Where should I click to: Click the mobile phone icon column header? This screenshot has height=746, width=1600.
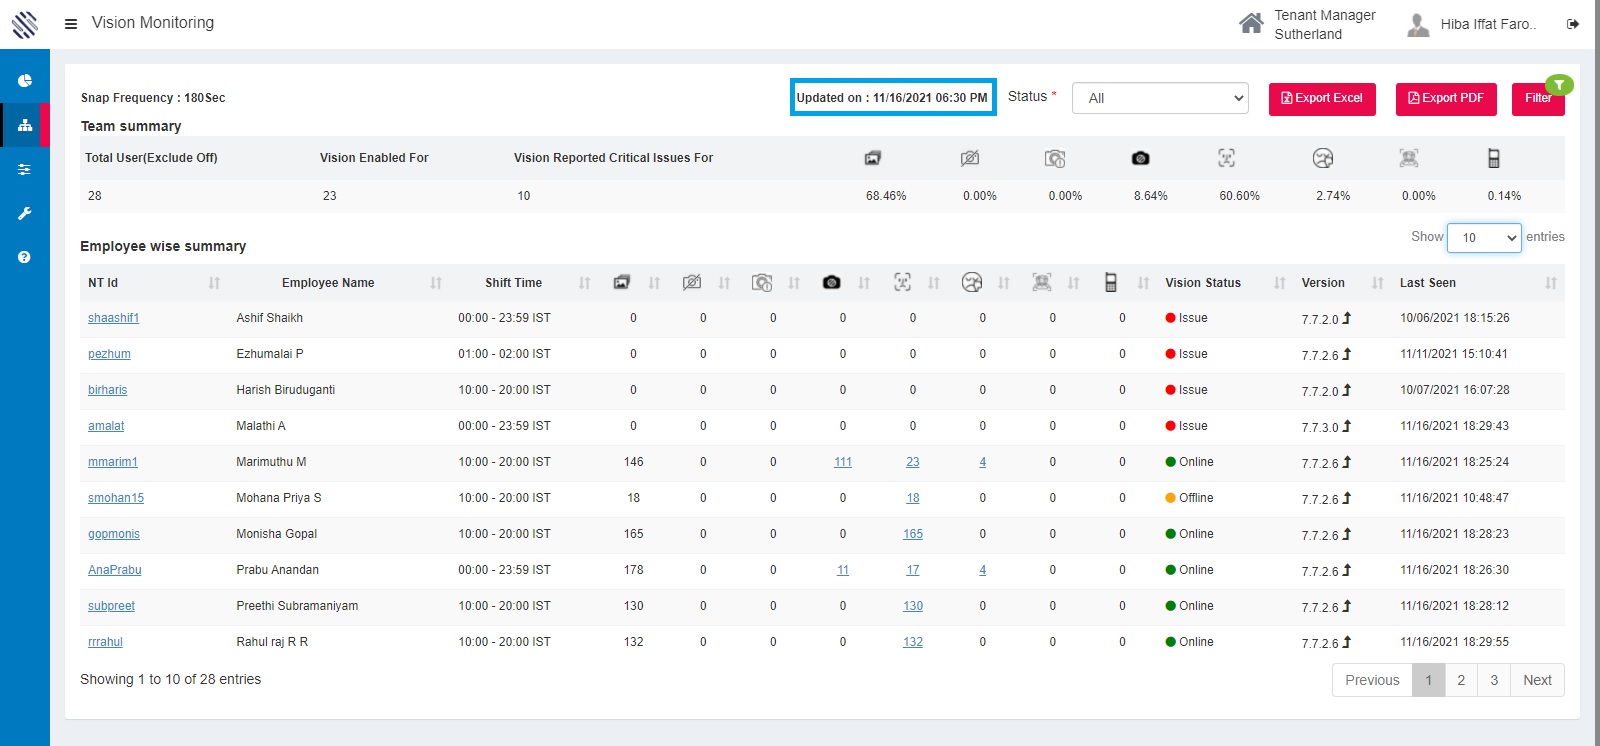(x=1110, y=283)
